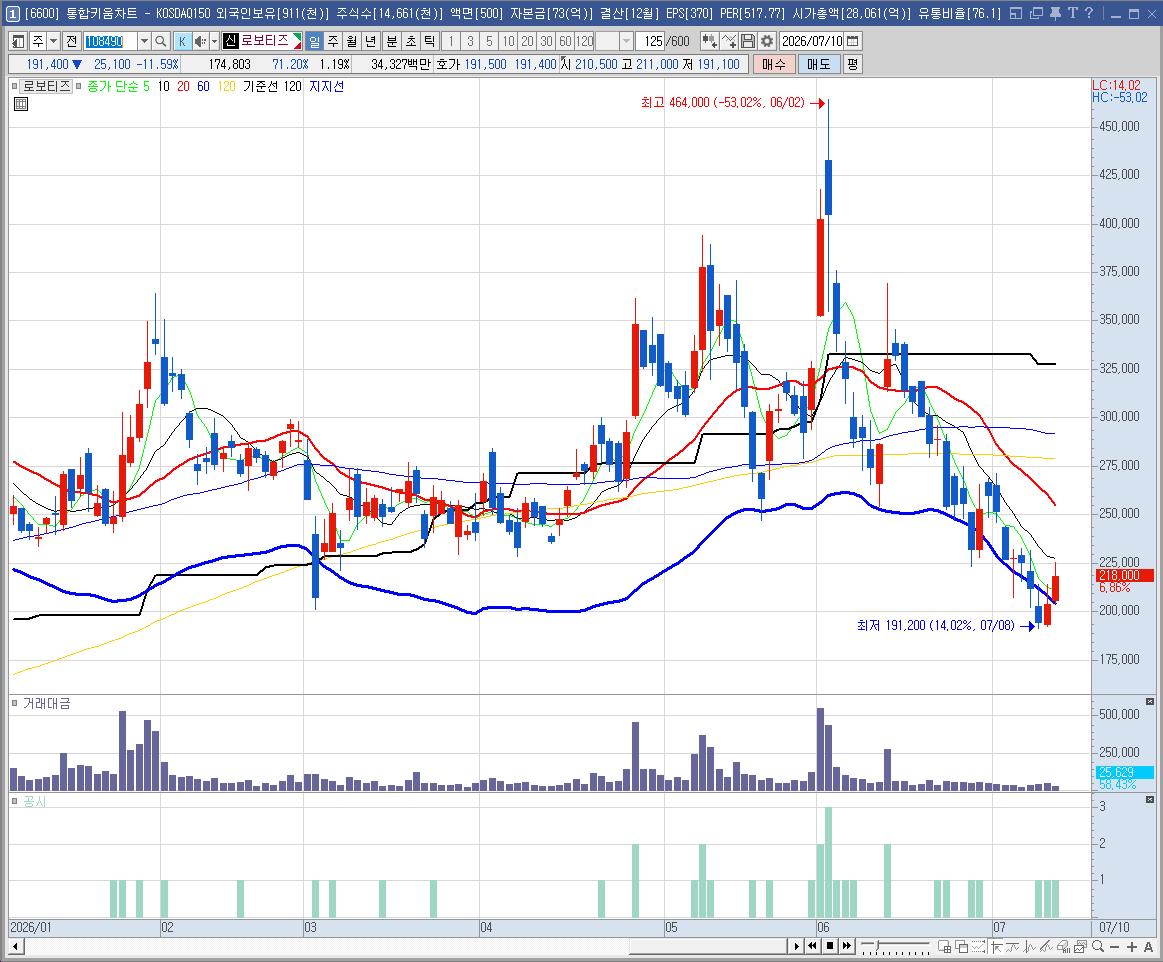Click the 매도 sell button
Screen dimensions: 1163x962
[819, 65]
